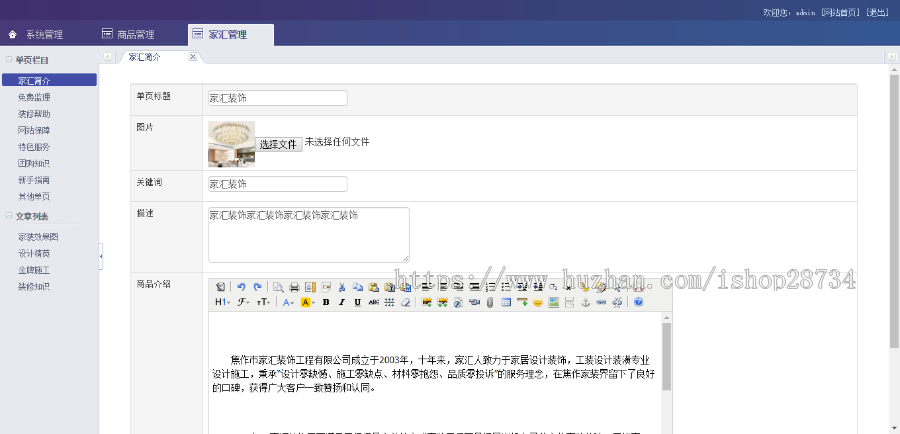Click the paste clipboard icon
Viewport: 900px width, 434px height.
click(x=374, y=287)
